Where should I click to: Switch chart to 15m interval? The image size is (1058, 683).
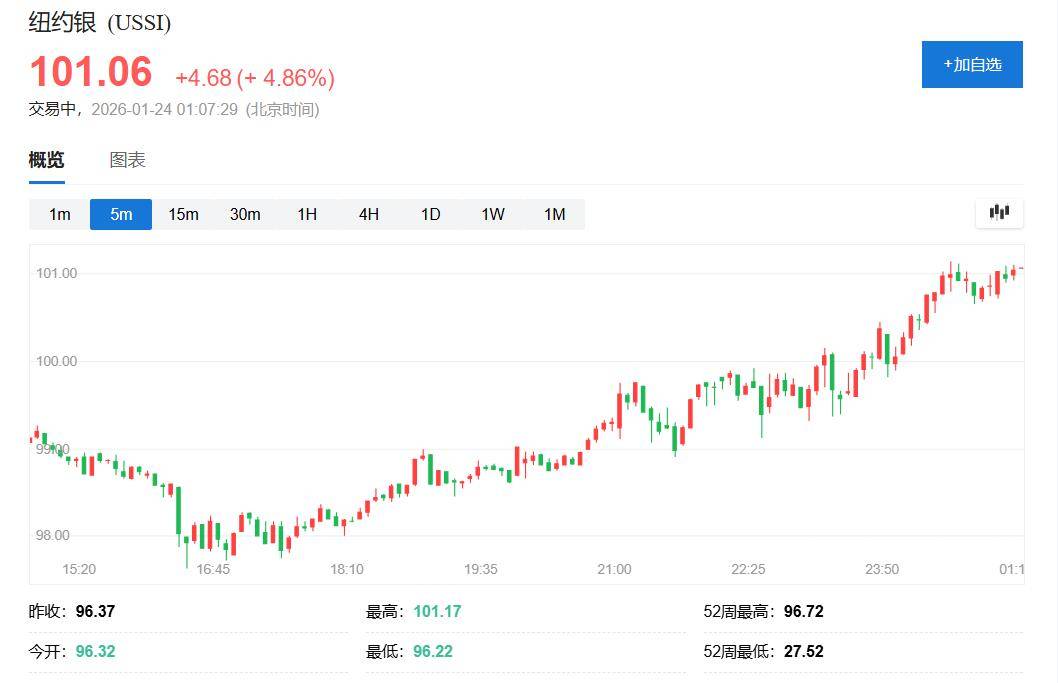(183, 214)
